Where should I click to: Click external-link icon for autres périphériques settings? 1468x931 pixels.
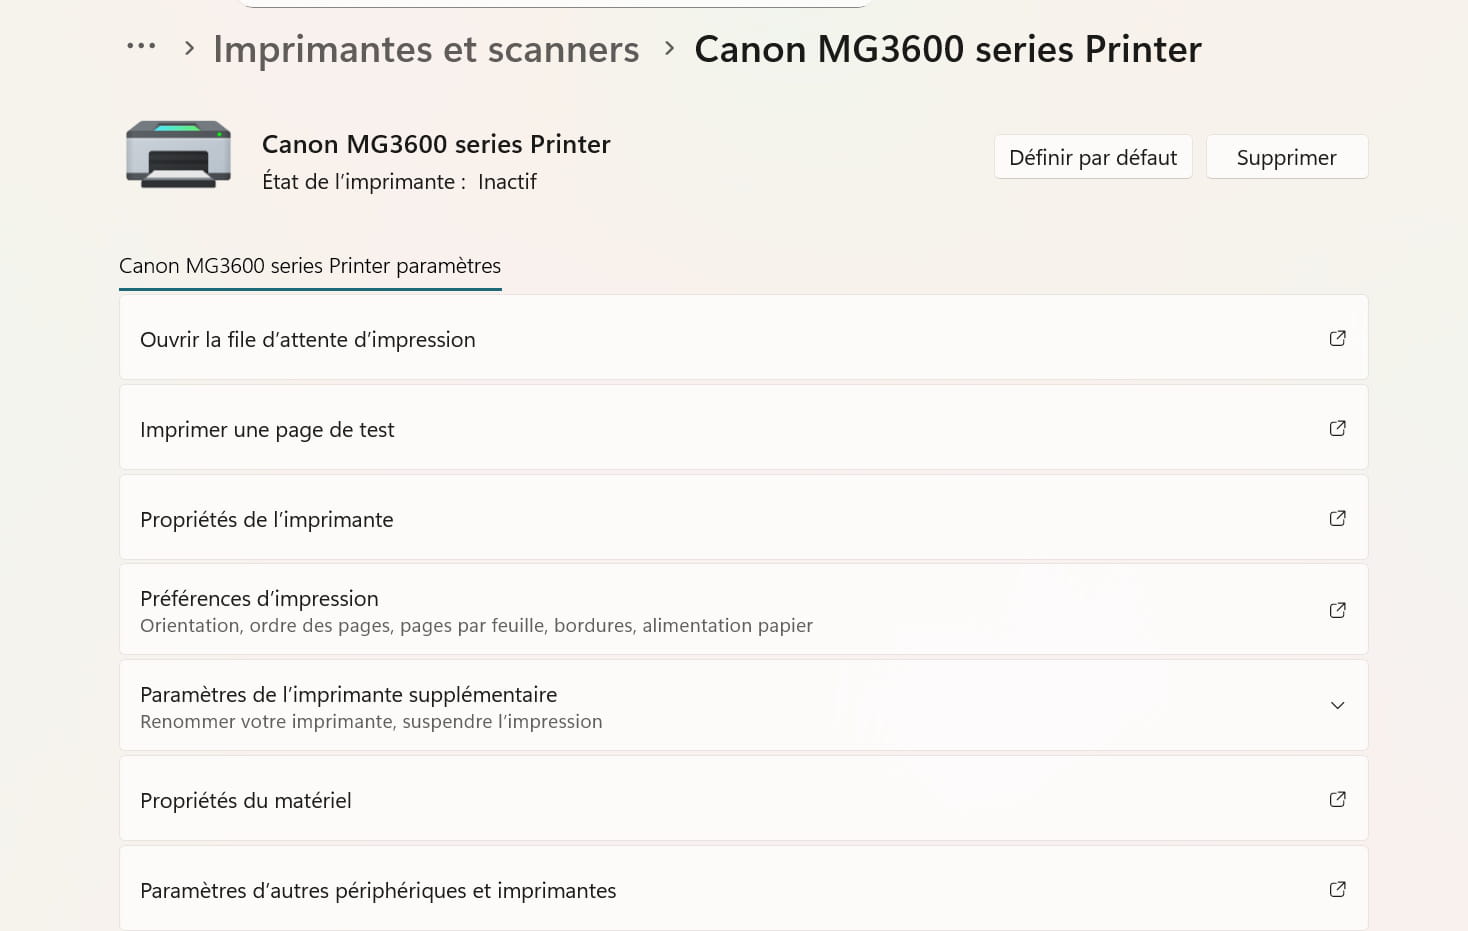(x=1337, y=889)
